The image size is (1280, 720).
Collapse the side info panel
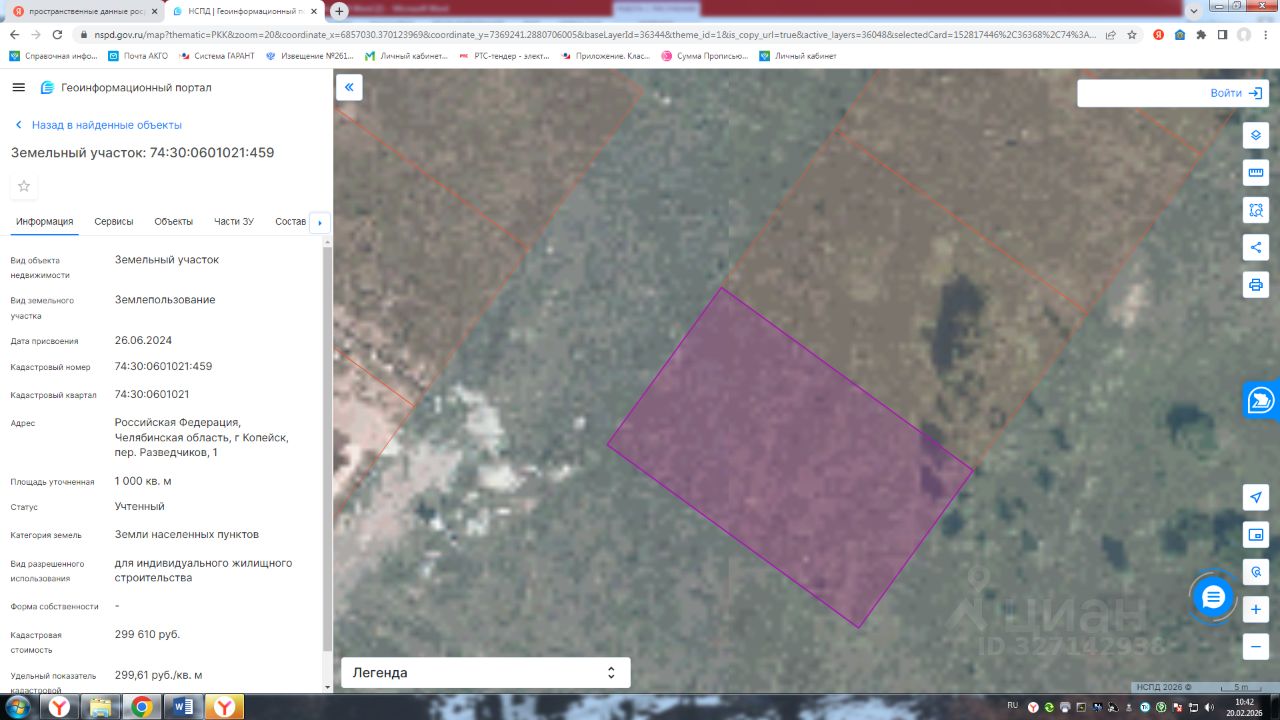pyautogui.click(x=349, y=88)
